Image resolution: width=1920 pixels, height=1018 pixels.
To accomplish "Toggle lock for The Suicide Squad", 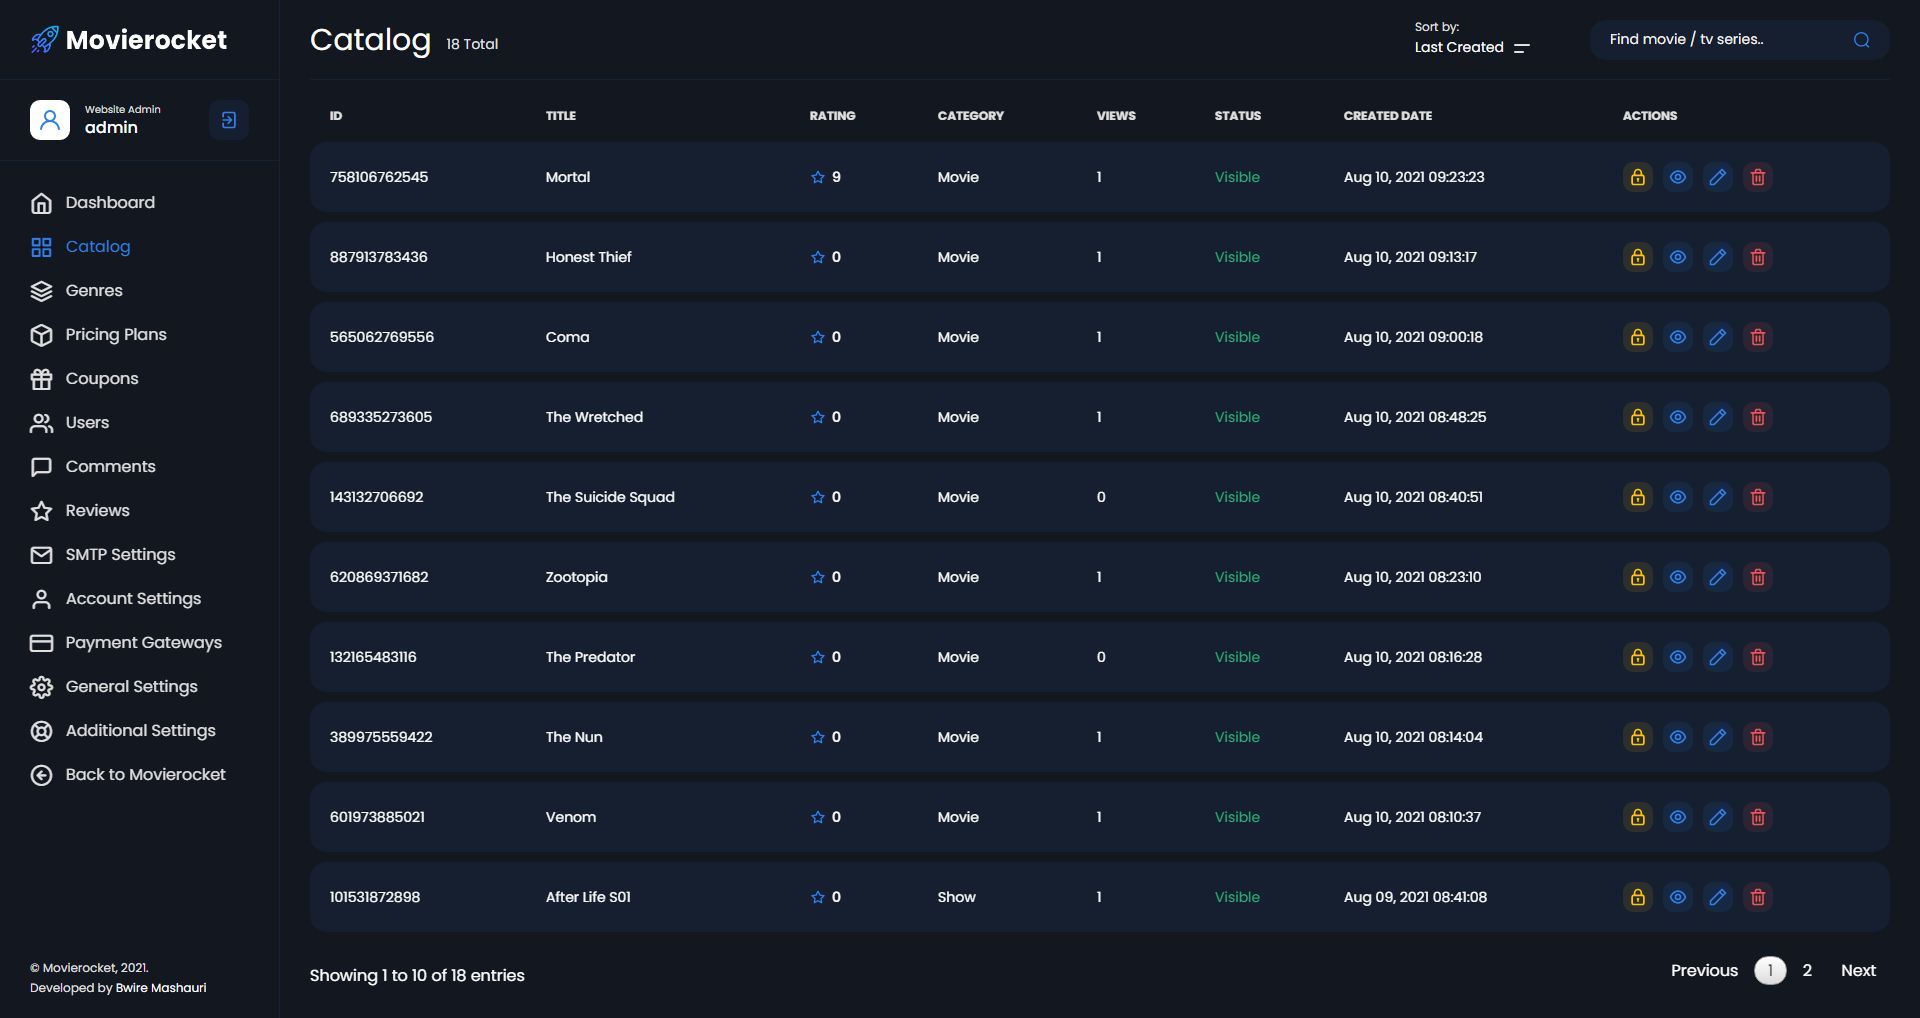I will pos(1637,497).
